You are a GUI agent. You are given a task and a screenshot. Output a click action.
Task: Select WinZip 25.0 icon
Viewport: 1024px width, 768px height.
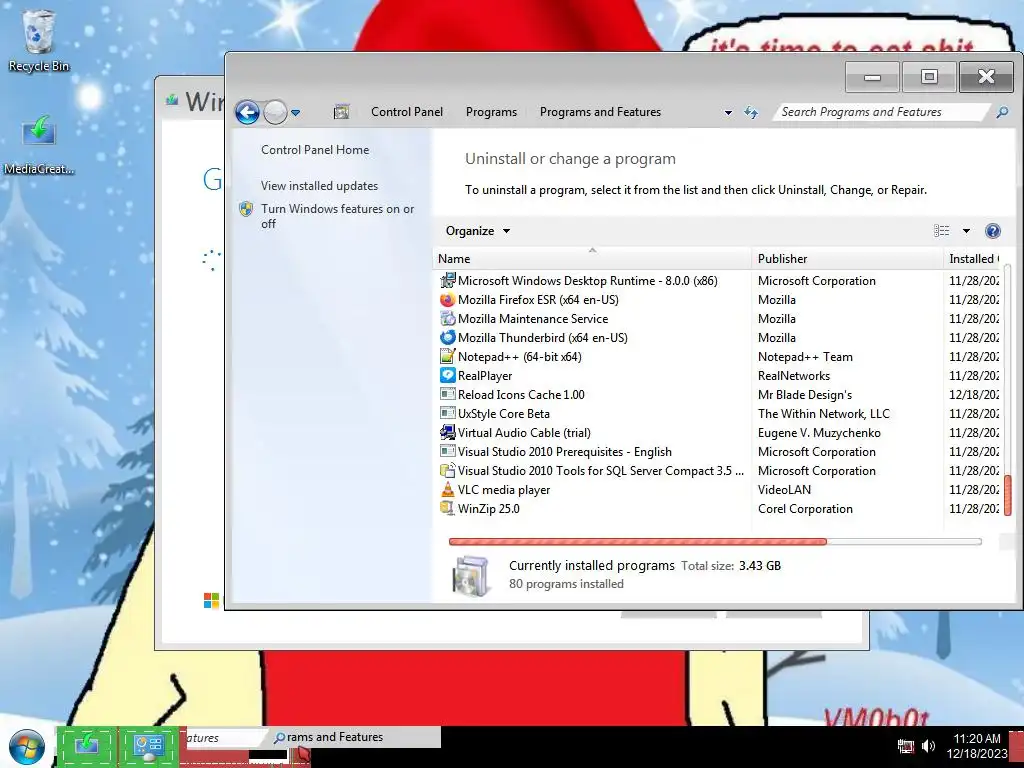coord(447,508)
